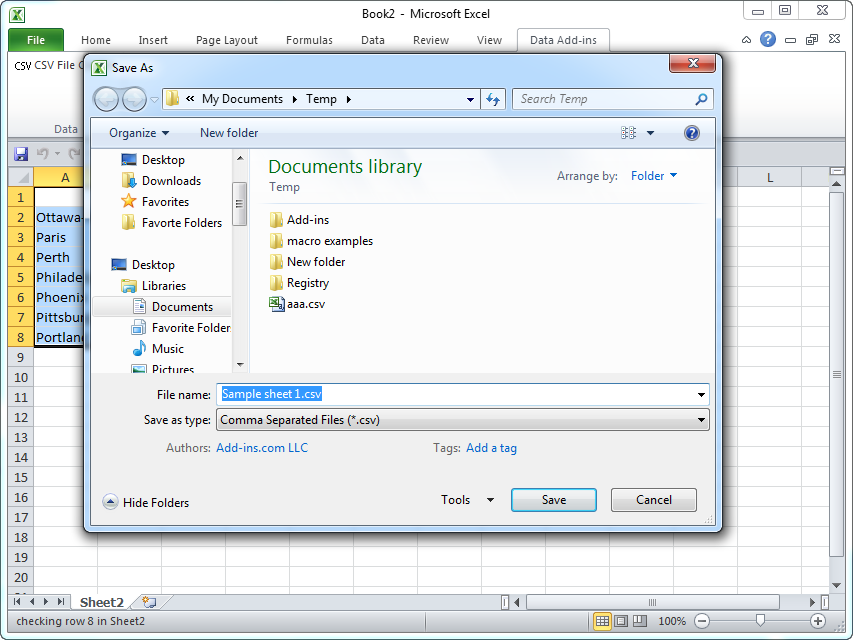Screen dimensions: 853x640
Task: Switch to the Home ribbon tab
Action: click(96, 40)
